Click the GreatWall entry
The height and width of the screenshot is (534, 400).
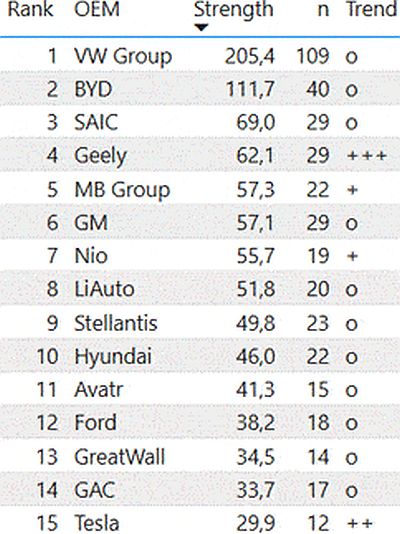(x=119, y=456)
